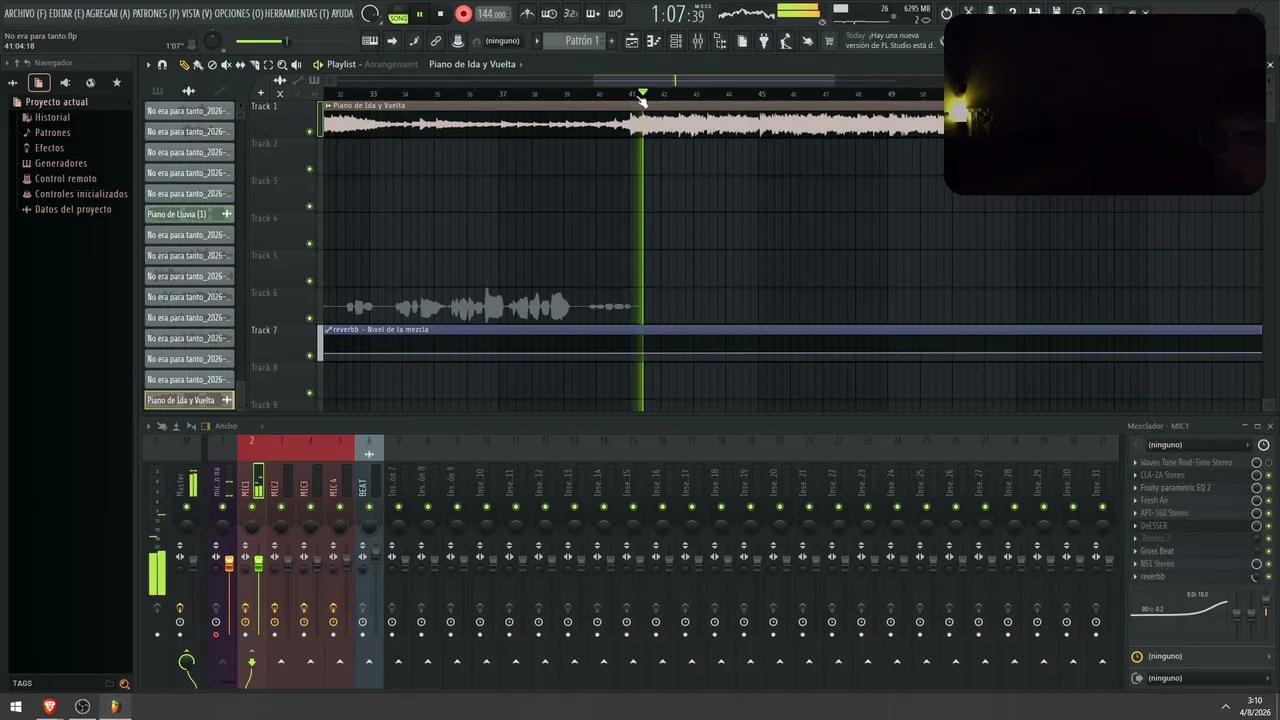
Task: Toggle the PAT/SONG mode switch
Action: click(398, 15)
